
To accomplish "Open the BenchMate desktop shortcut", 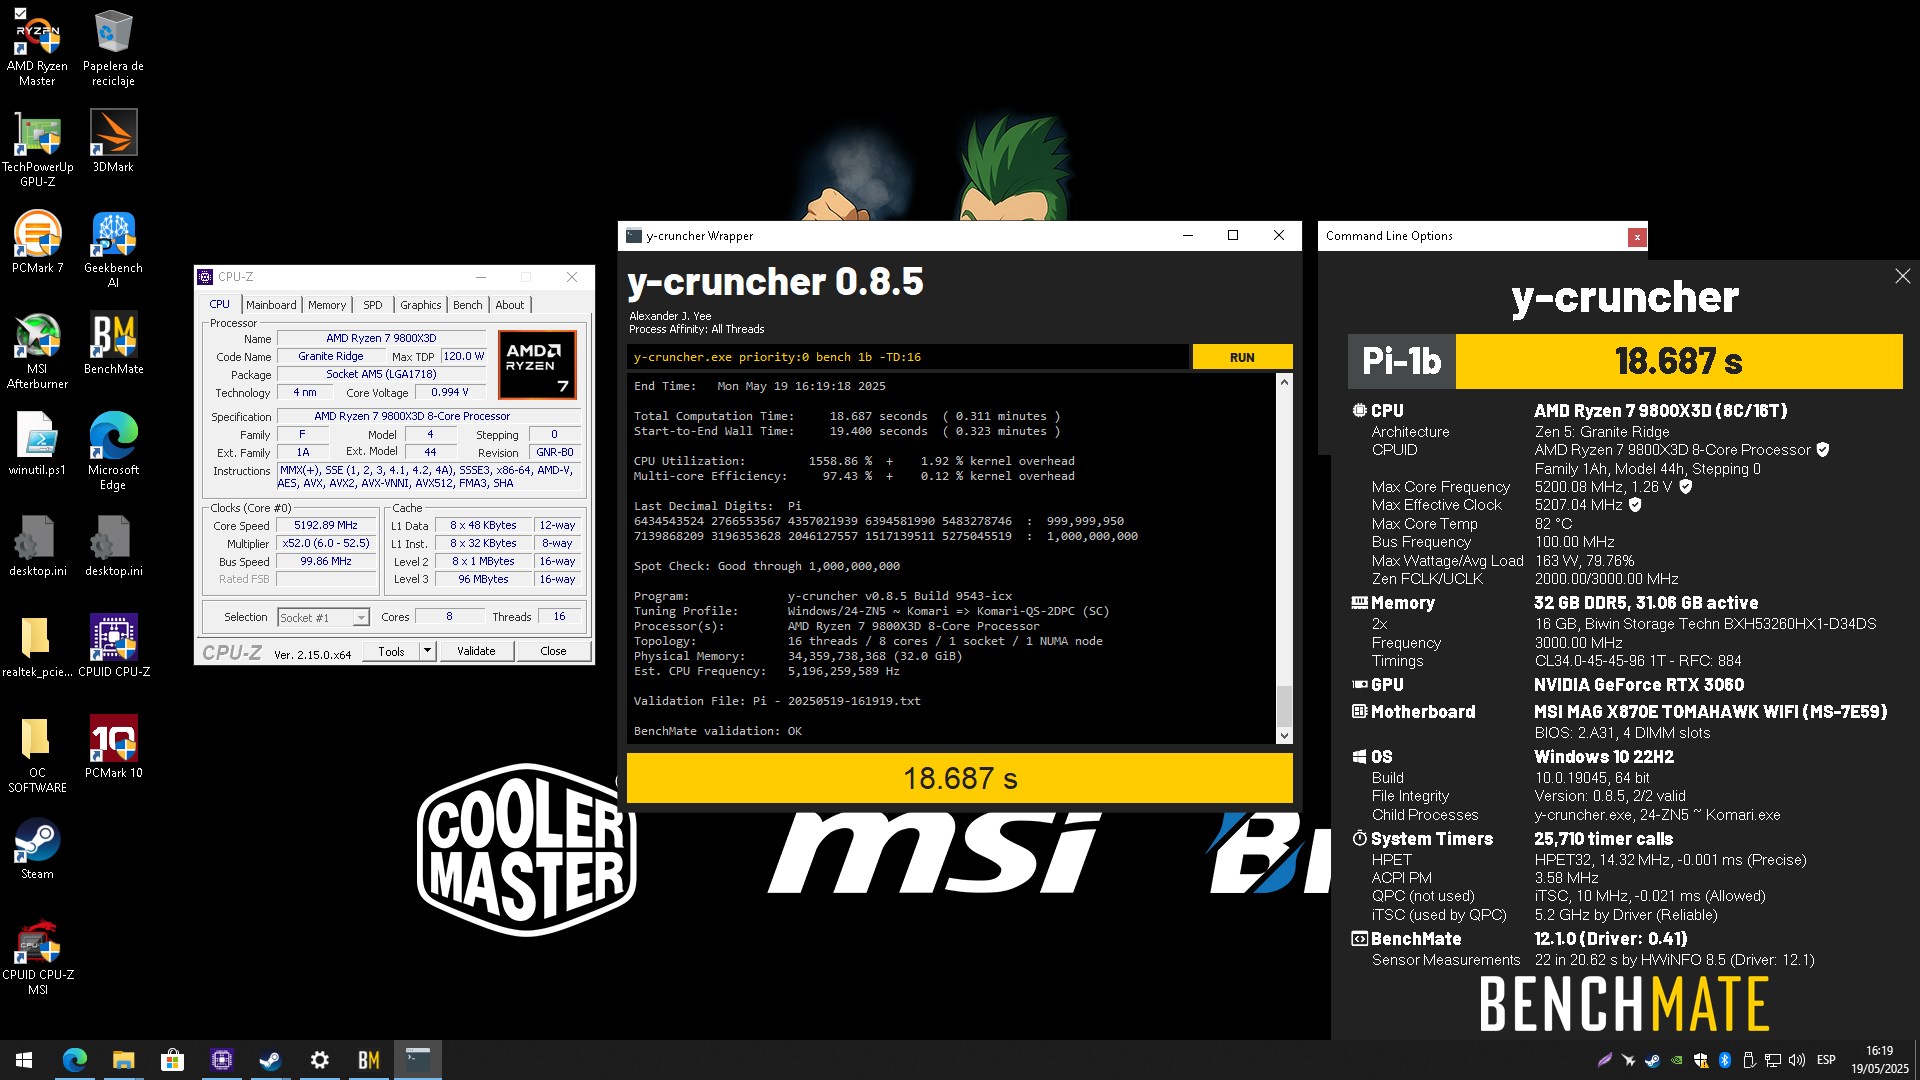I will pyautogui.click(x=113, y=343).
